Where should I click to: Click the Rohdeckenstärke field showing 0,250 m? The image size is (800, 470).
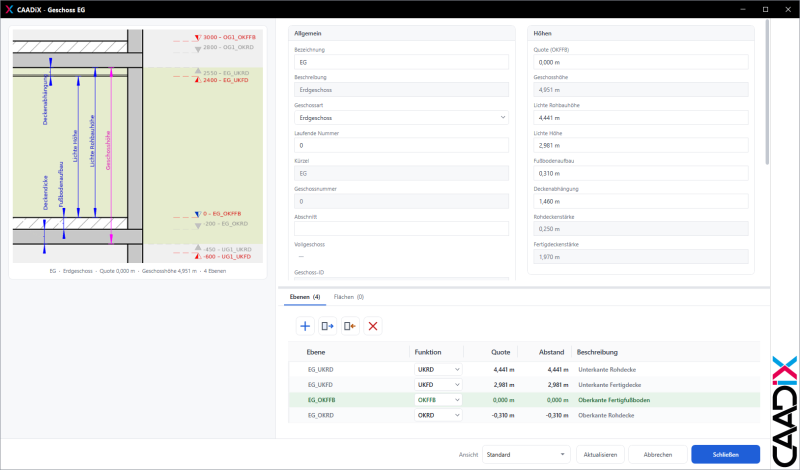tap(641, 229)
